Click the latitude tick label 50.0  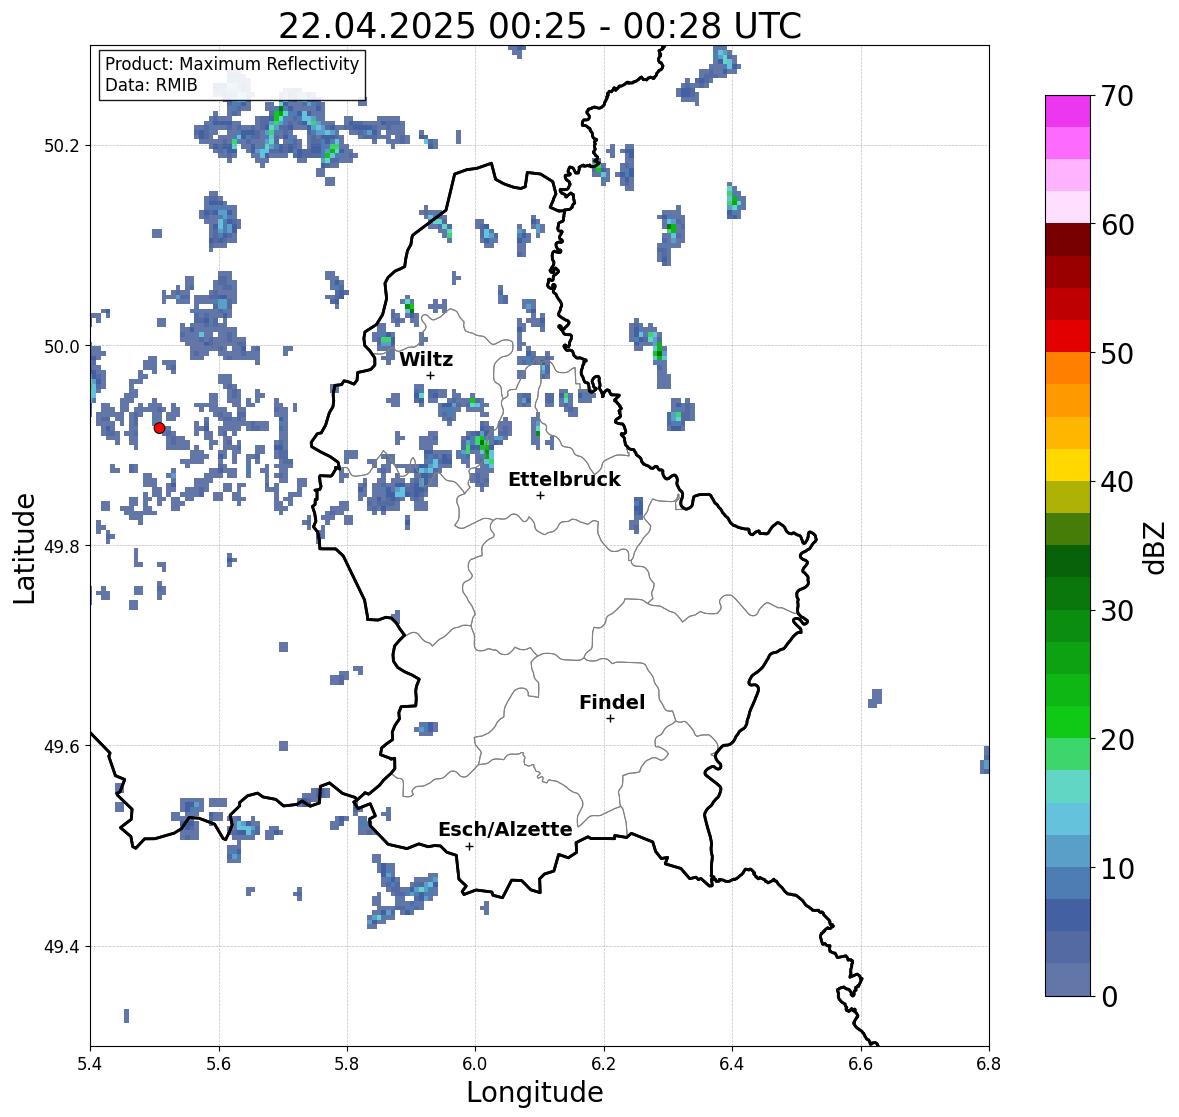61,347
